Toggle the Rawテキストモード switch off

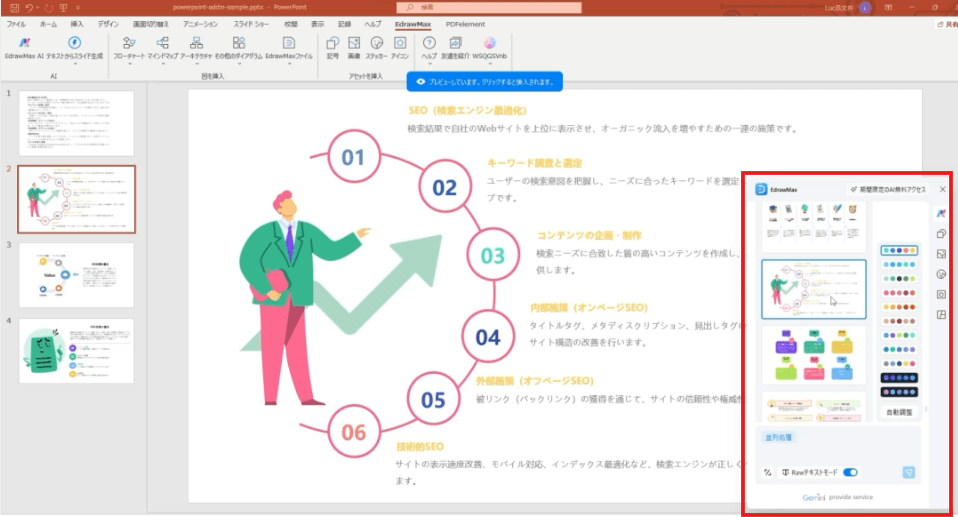click(850, 472)
